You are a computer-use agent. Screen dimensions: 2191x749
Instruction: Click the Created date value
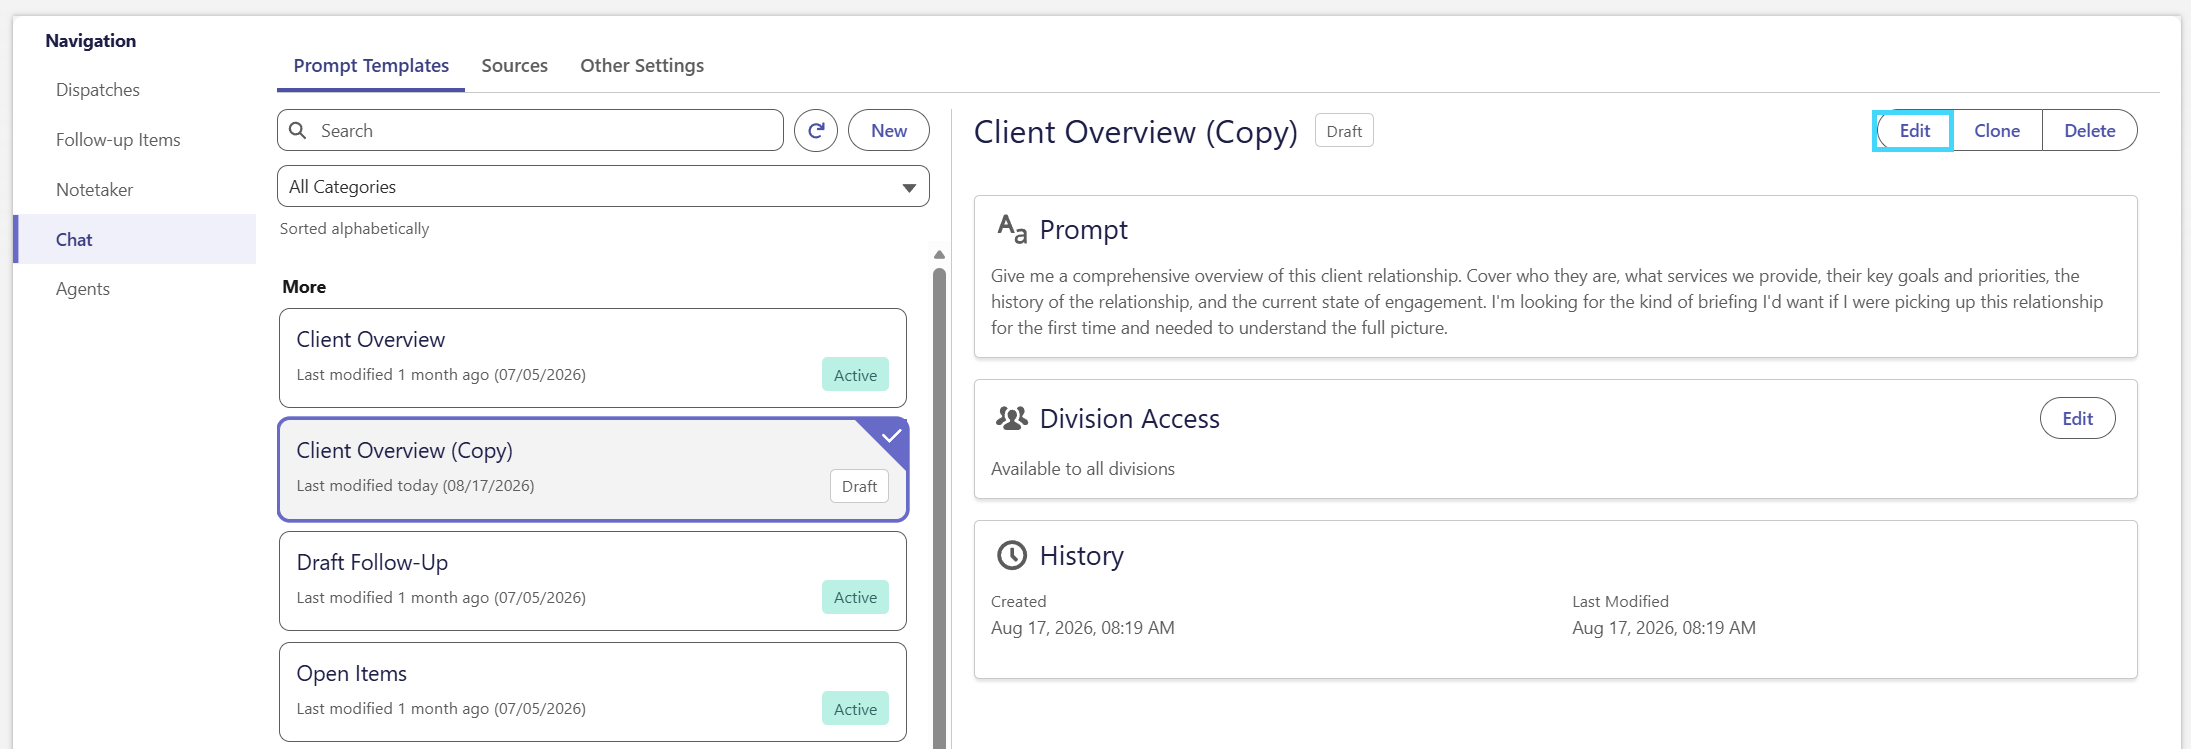pos(1083,628)
